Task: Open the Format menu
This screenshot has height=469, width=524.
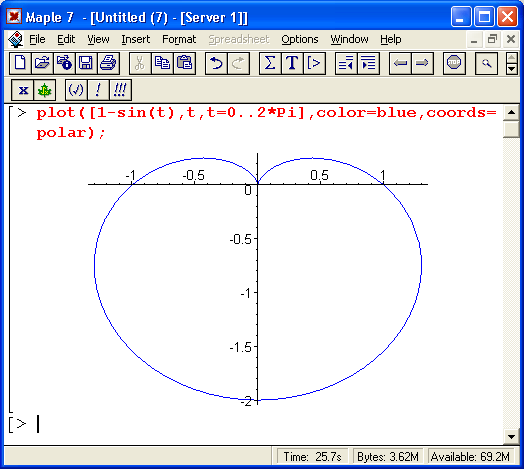Action: click(x=179, y=39)
